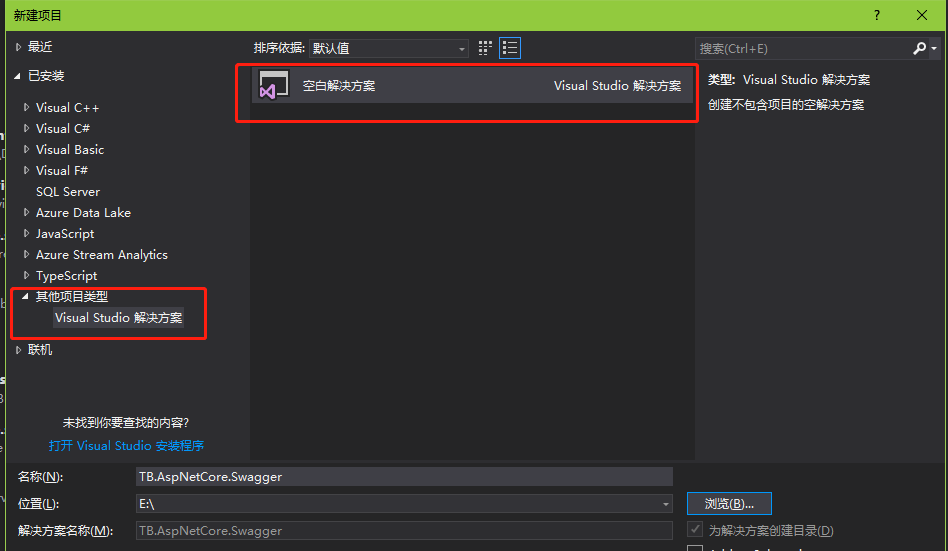Select SQL Server in the tree
Viewport: 948px width, 551px height.
(68, 192)
